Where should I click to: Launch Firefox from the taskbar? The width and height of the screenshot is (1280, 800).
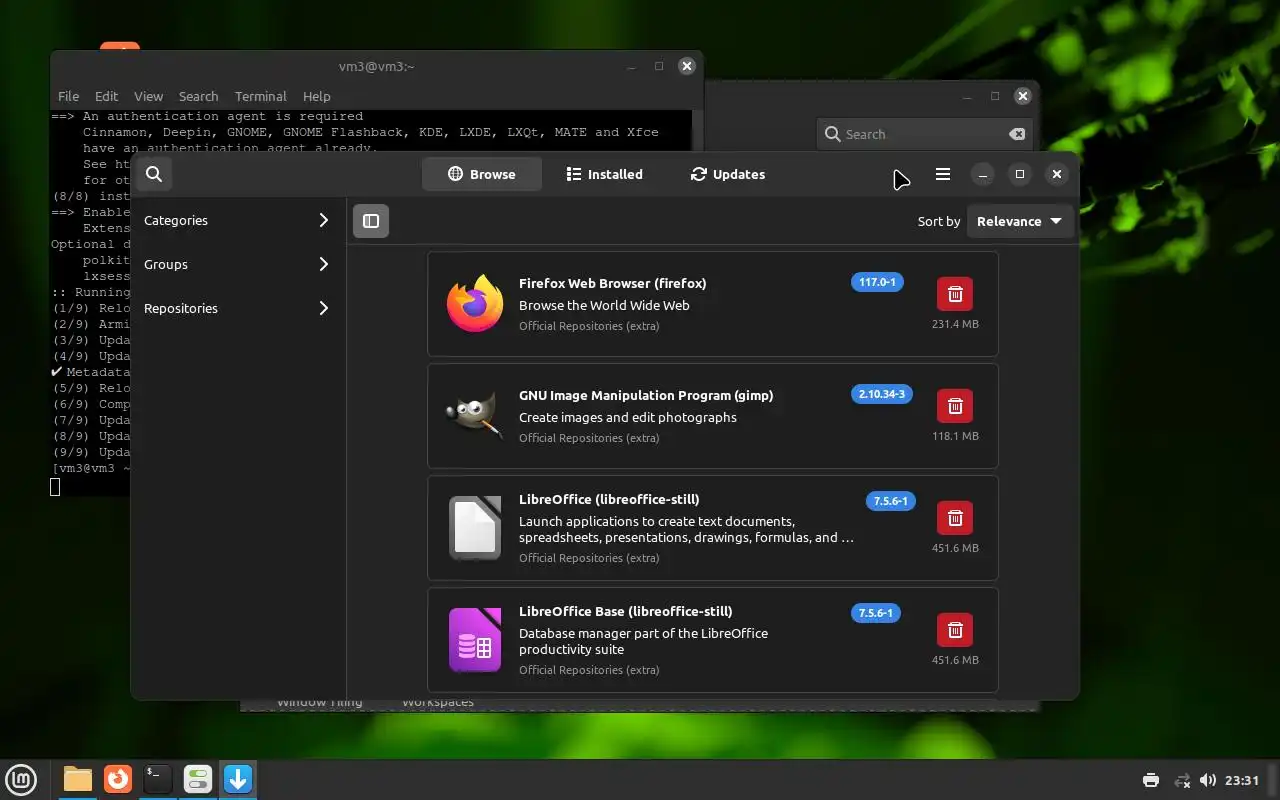point(118,779)
